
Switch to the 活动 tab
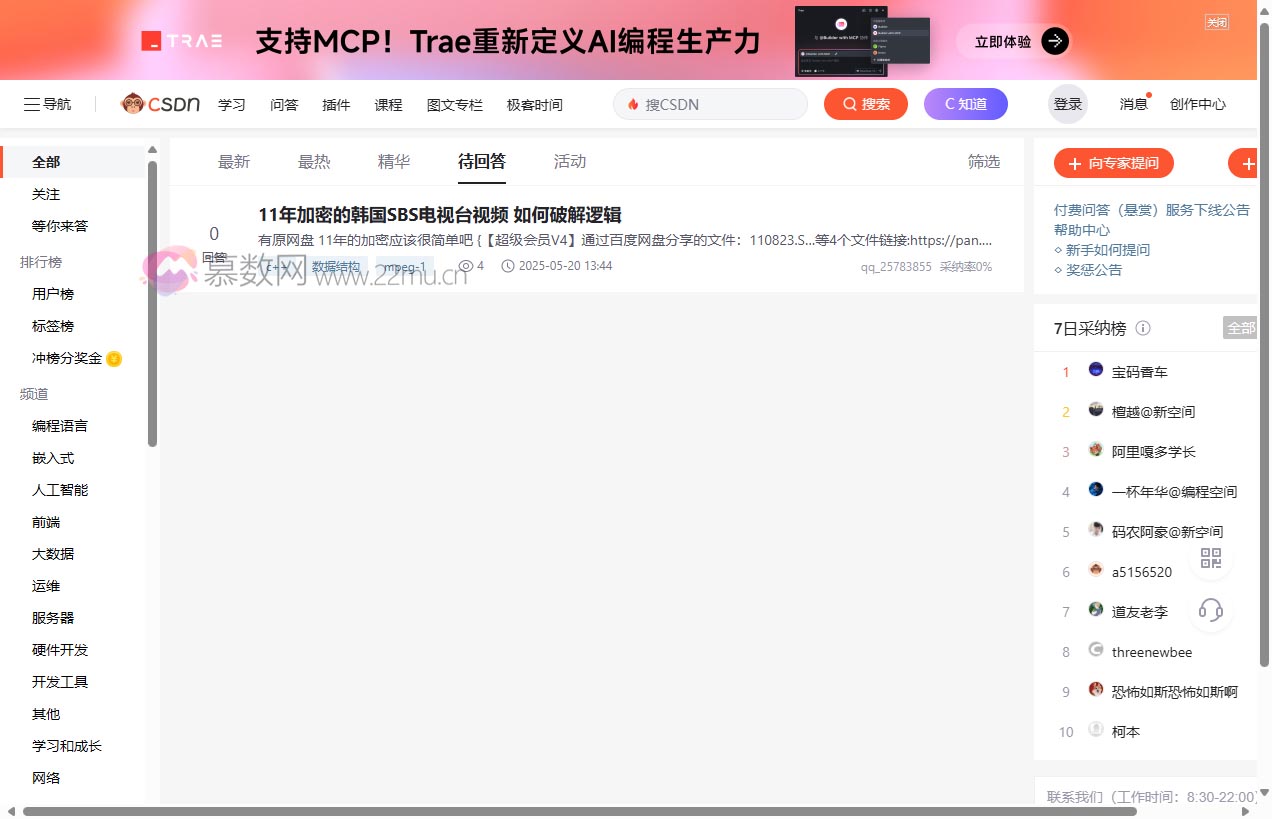(x=570, y=161)
